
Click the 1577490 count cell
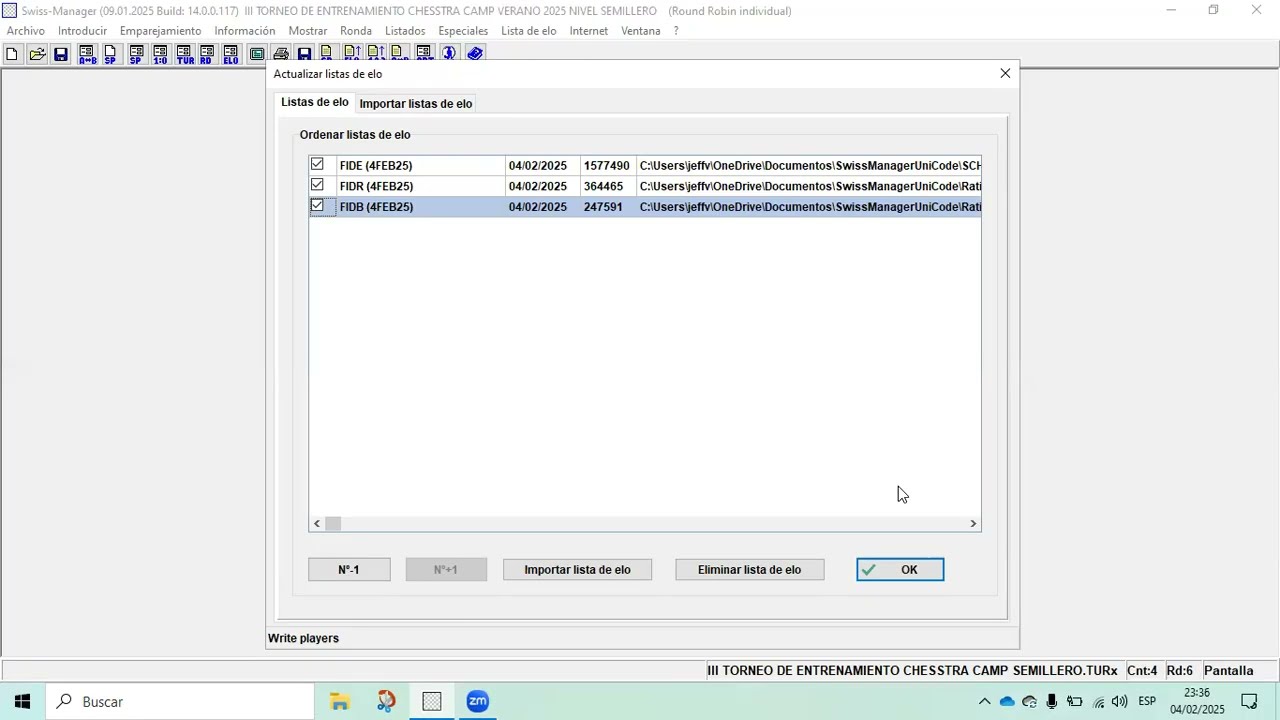point(607,166)
